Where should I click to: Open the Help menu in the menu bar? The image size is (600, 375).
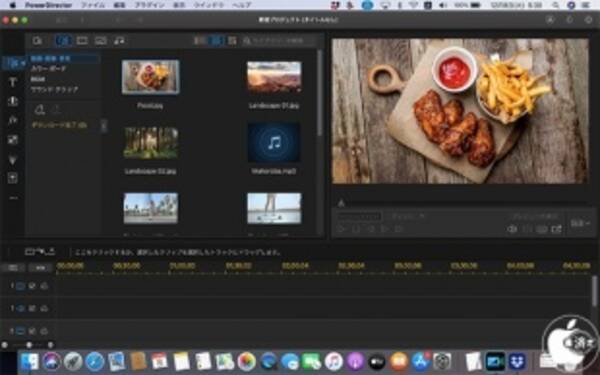pyautogui.click(x=242, y=5)
